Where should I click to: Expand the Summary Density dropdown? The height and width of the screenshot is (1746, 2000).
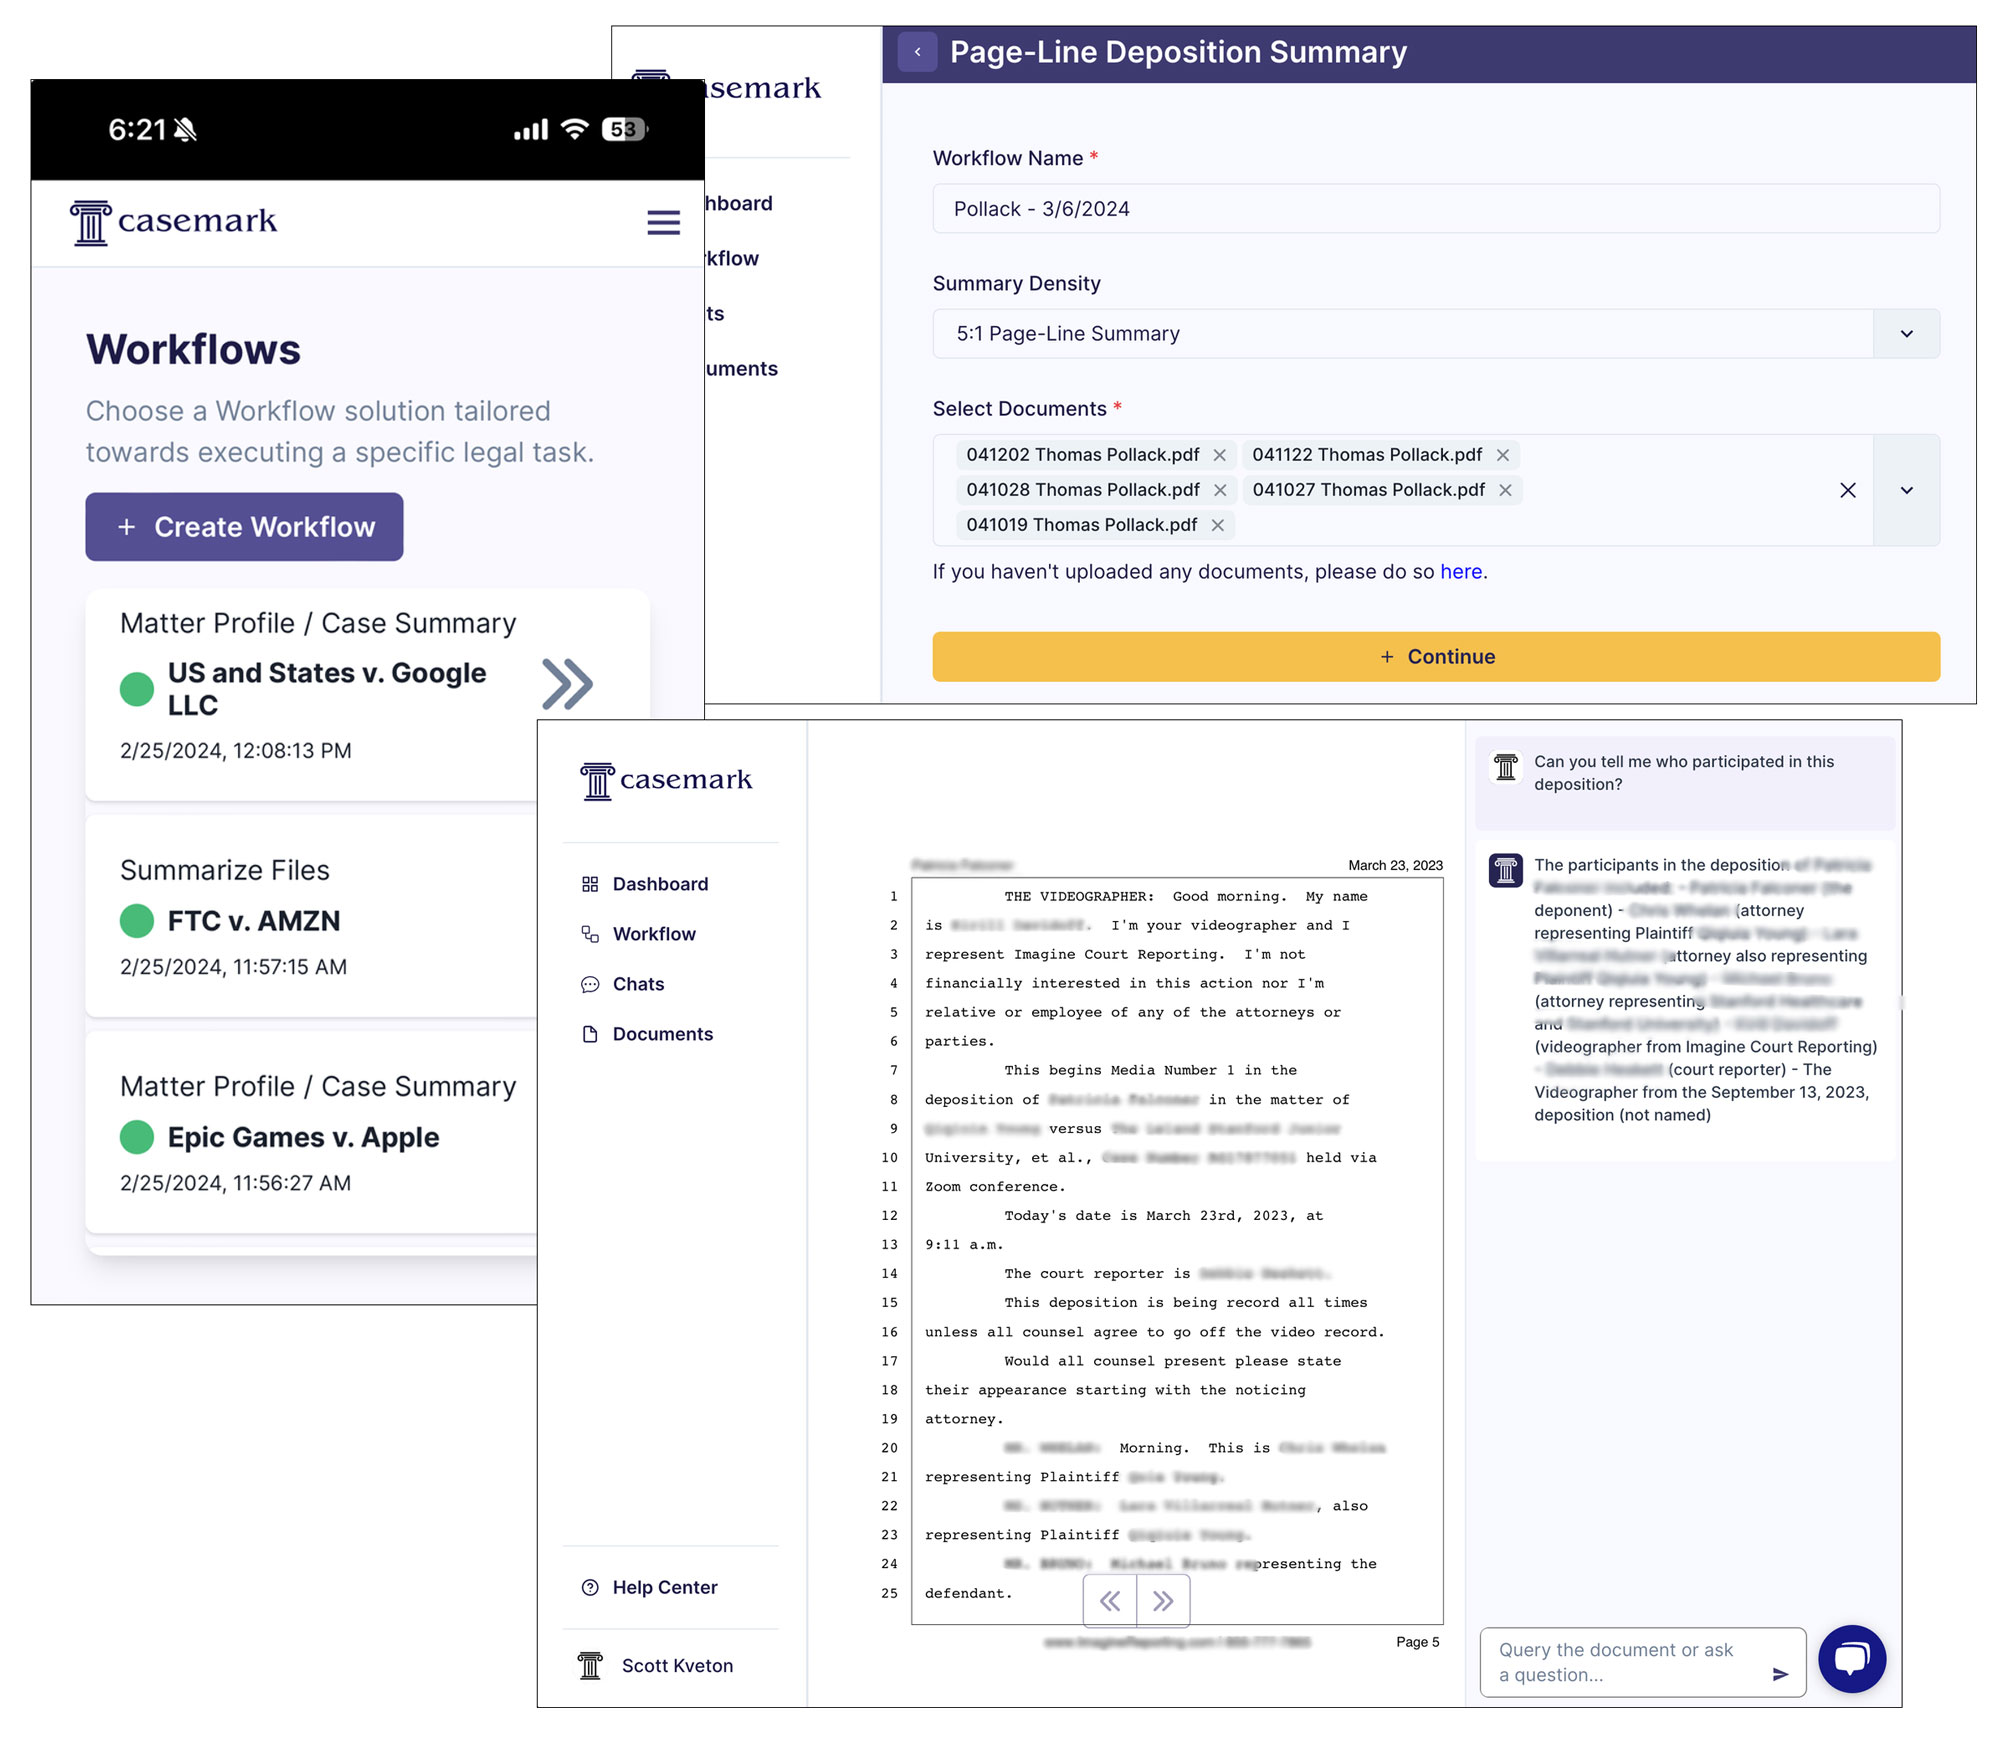coord(1906,334)
